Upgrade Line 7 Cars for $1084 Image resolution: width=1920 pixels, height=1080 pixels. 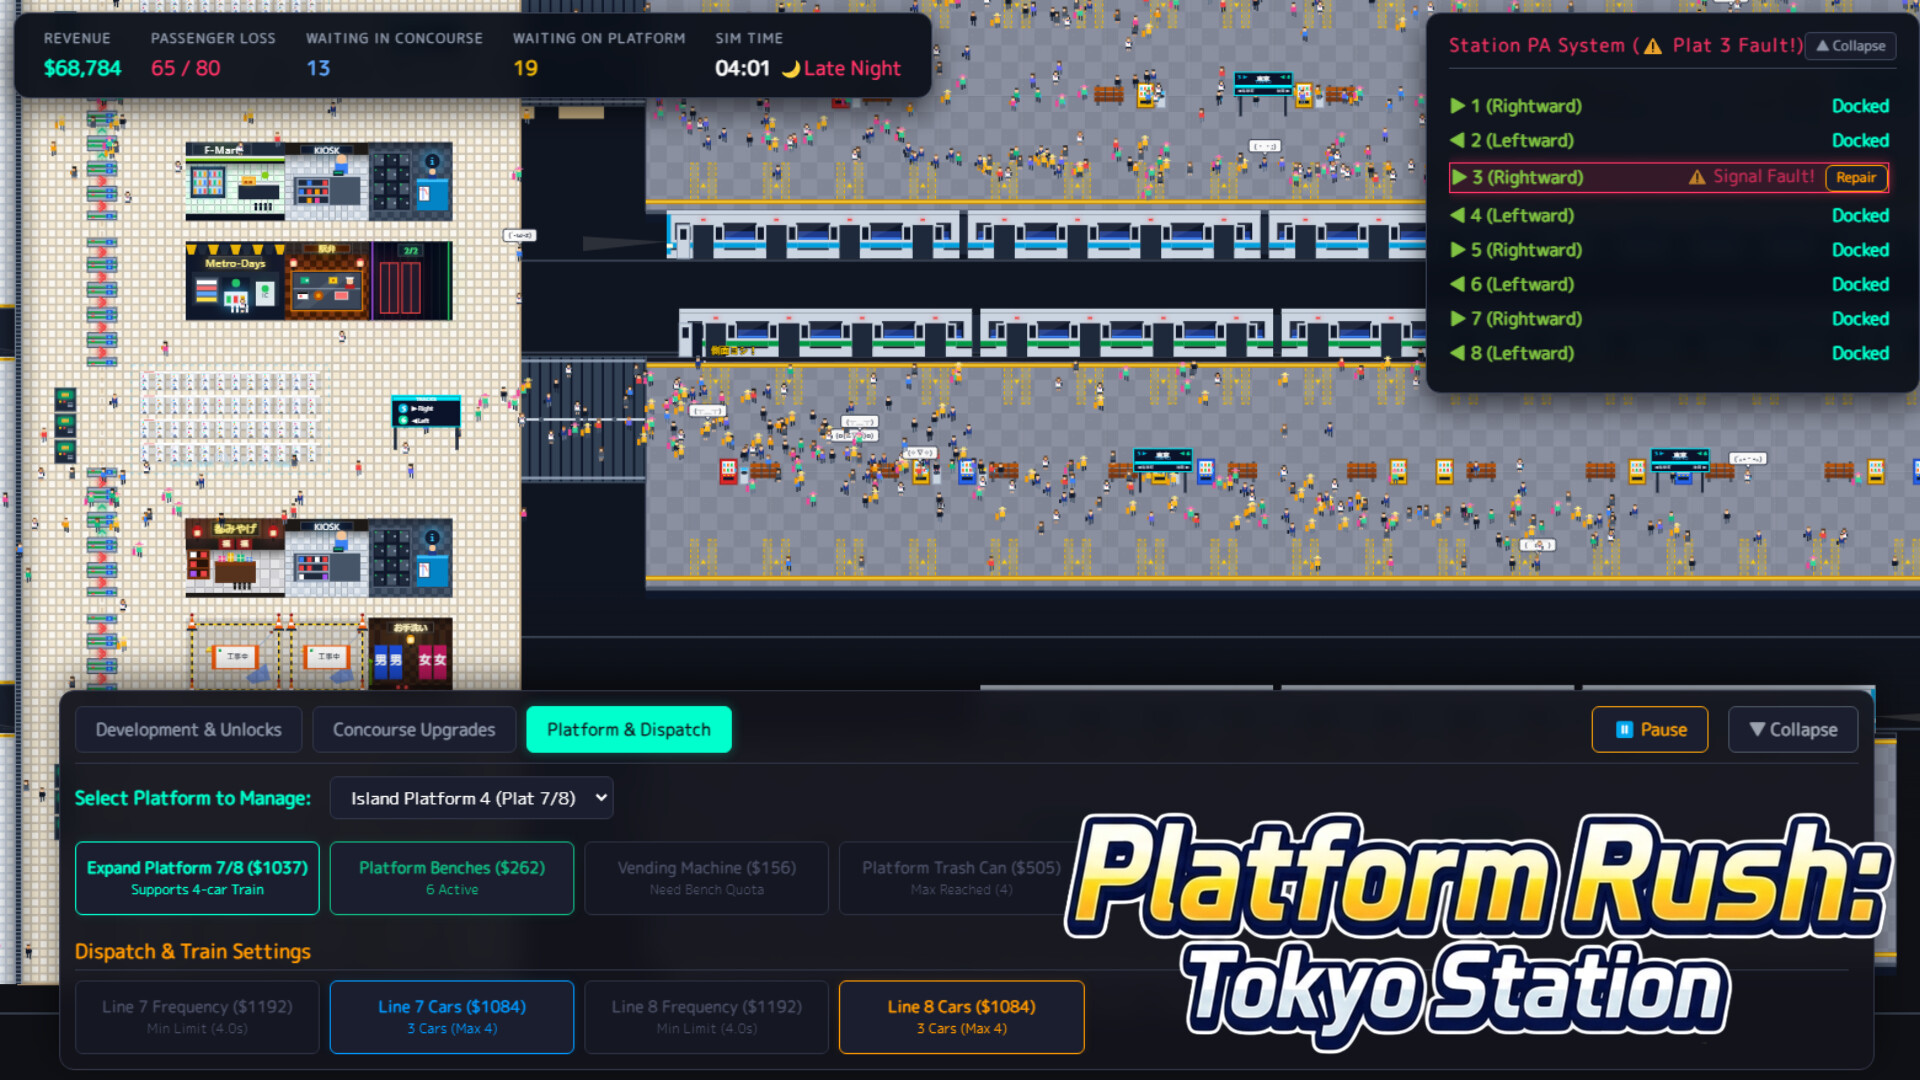(452, 1017)
